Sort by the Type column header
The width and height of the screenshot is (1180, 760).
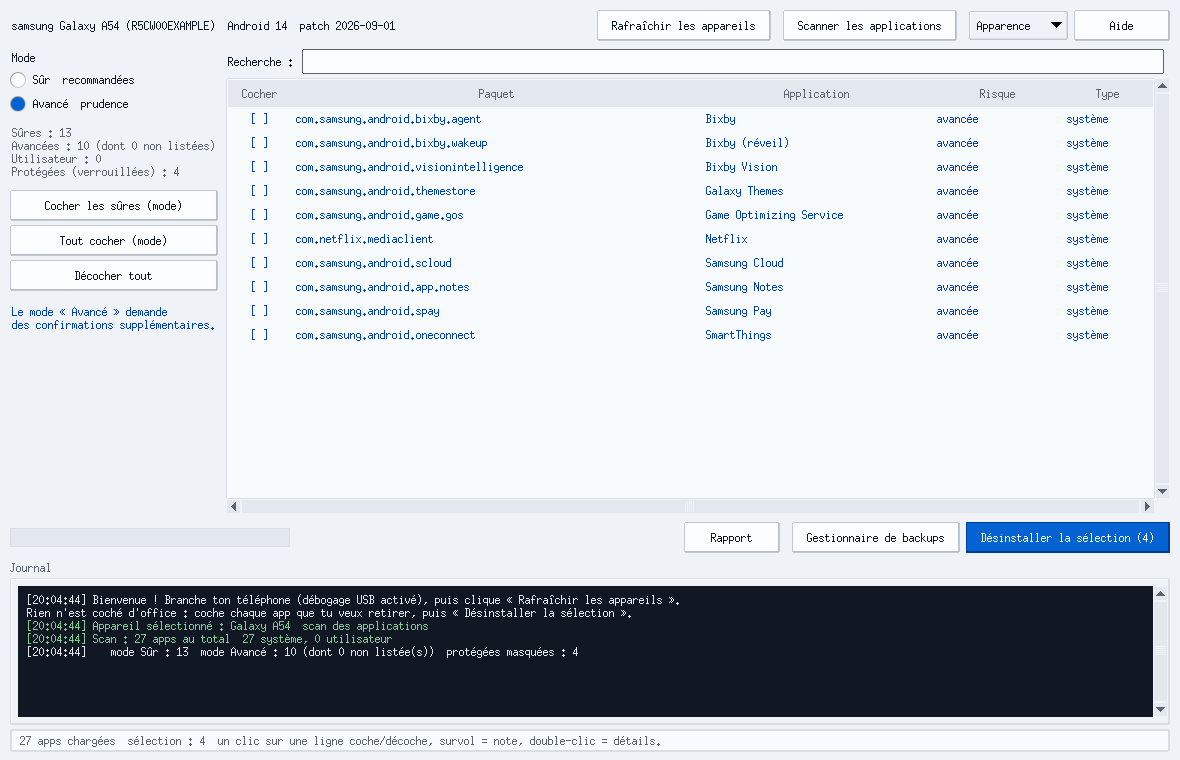tap(1107, 94)
